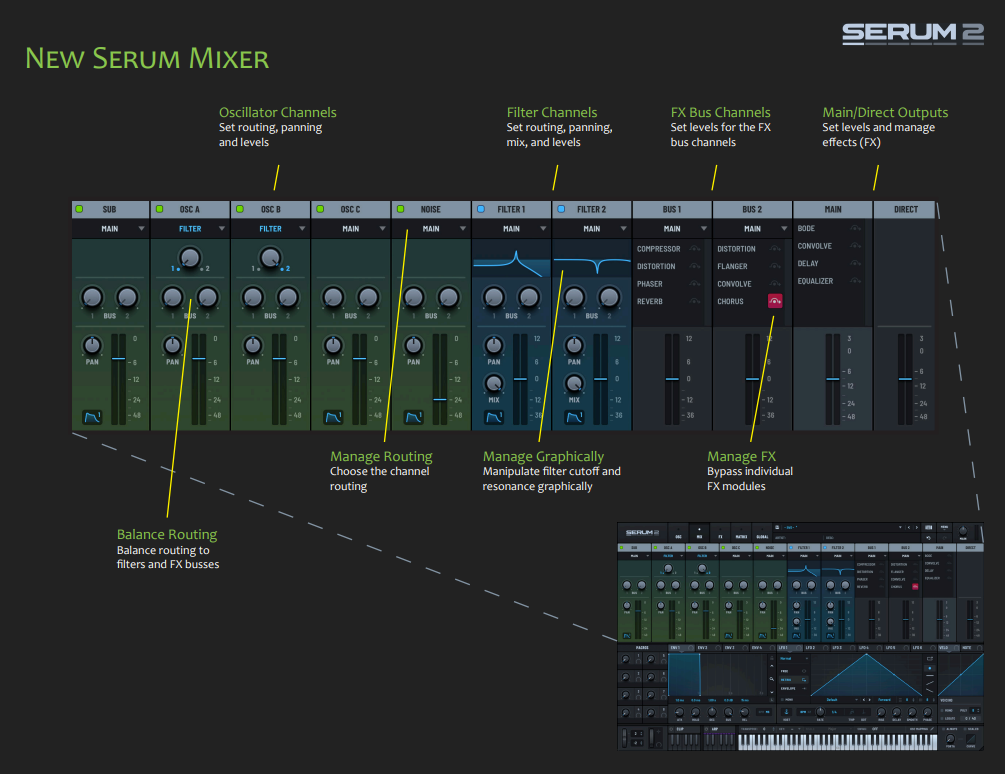Click the OSC B filter 1/2 balance knob

point(270,258)
